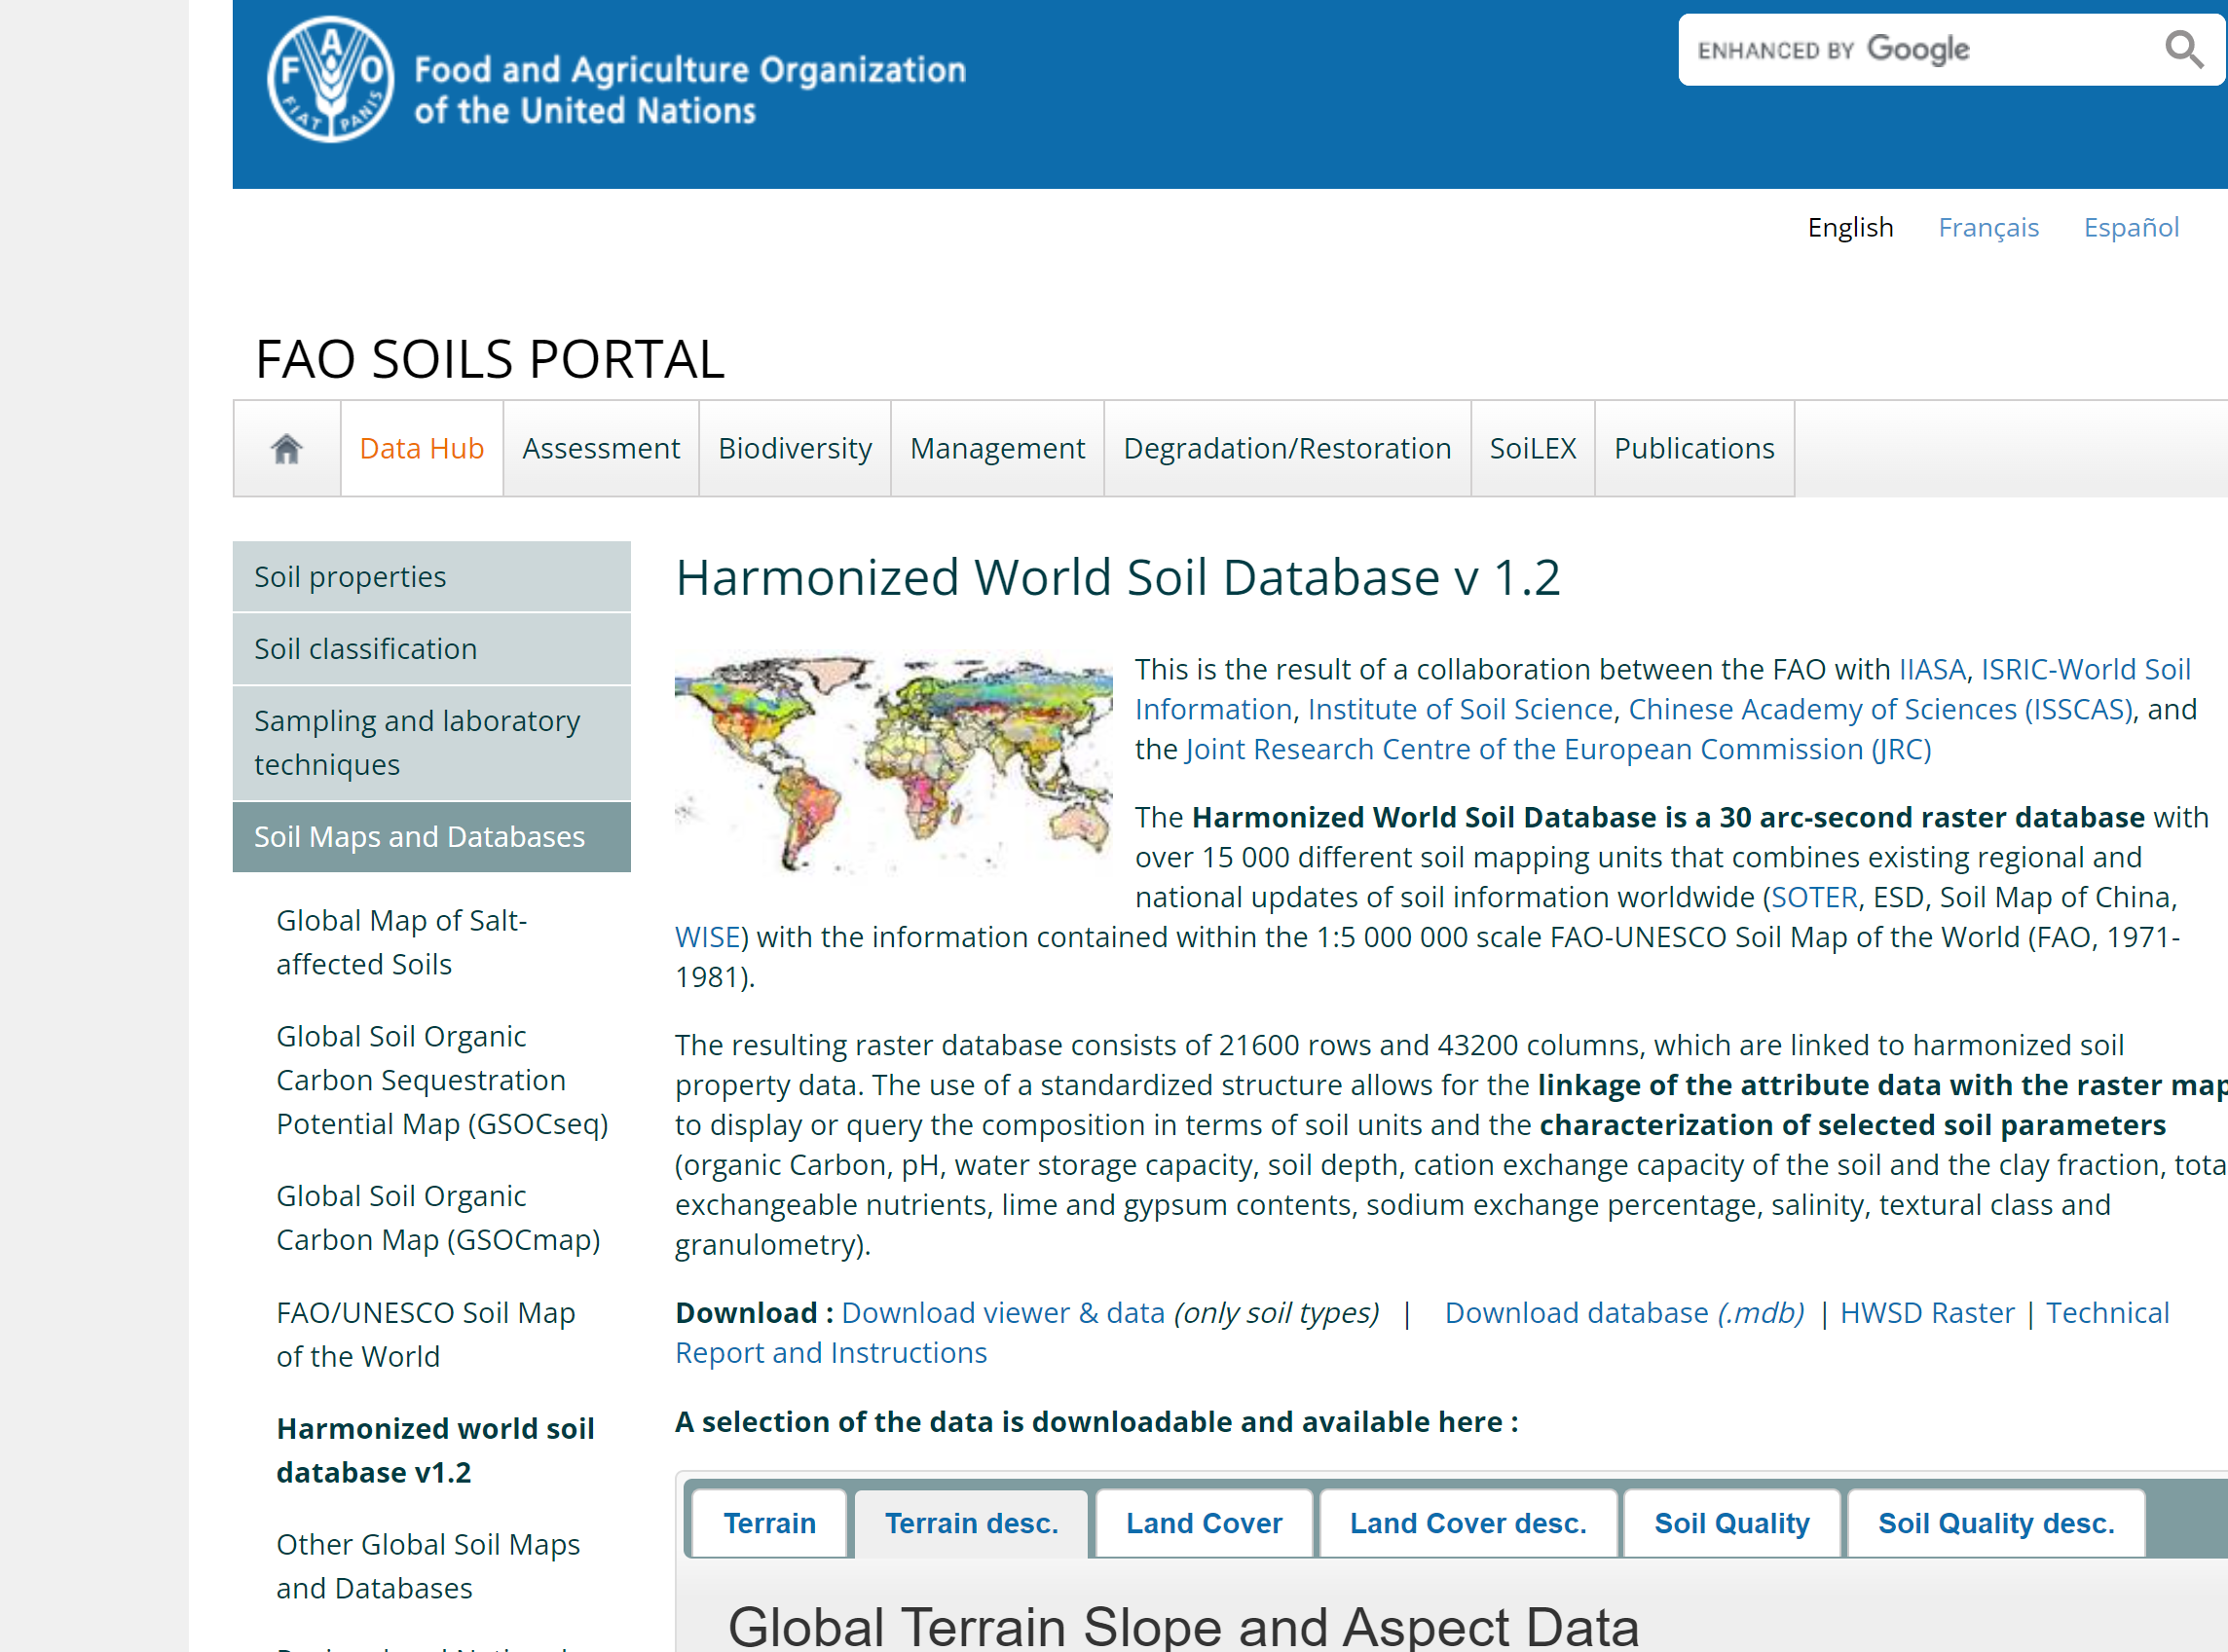2228x1652 pixels.
Task: Open GSOCseq sequestration potential map link
Action: (442, 1080)
